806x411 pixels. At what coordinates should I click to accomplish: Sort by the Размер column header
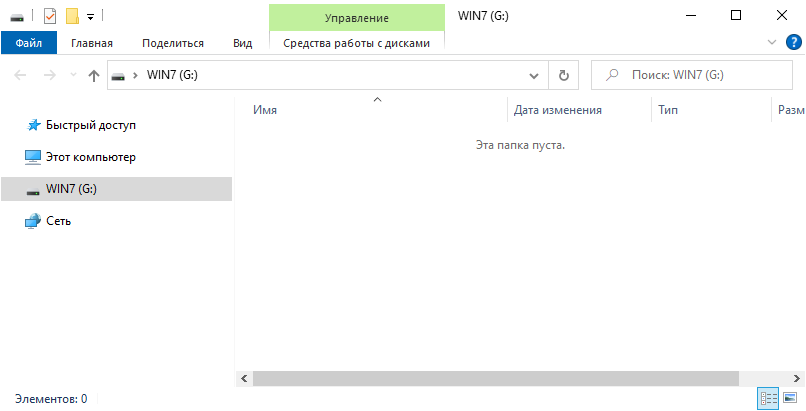coord(789,109)
